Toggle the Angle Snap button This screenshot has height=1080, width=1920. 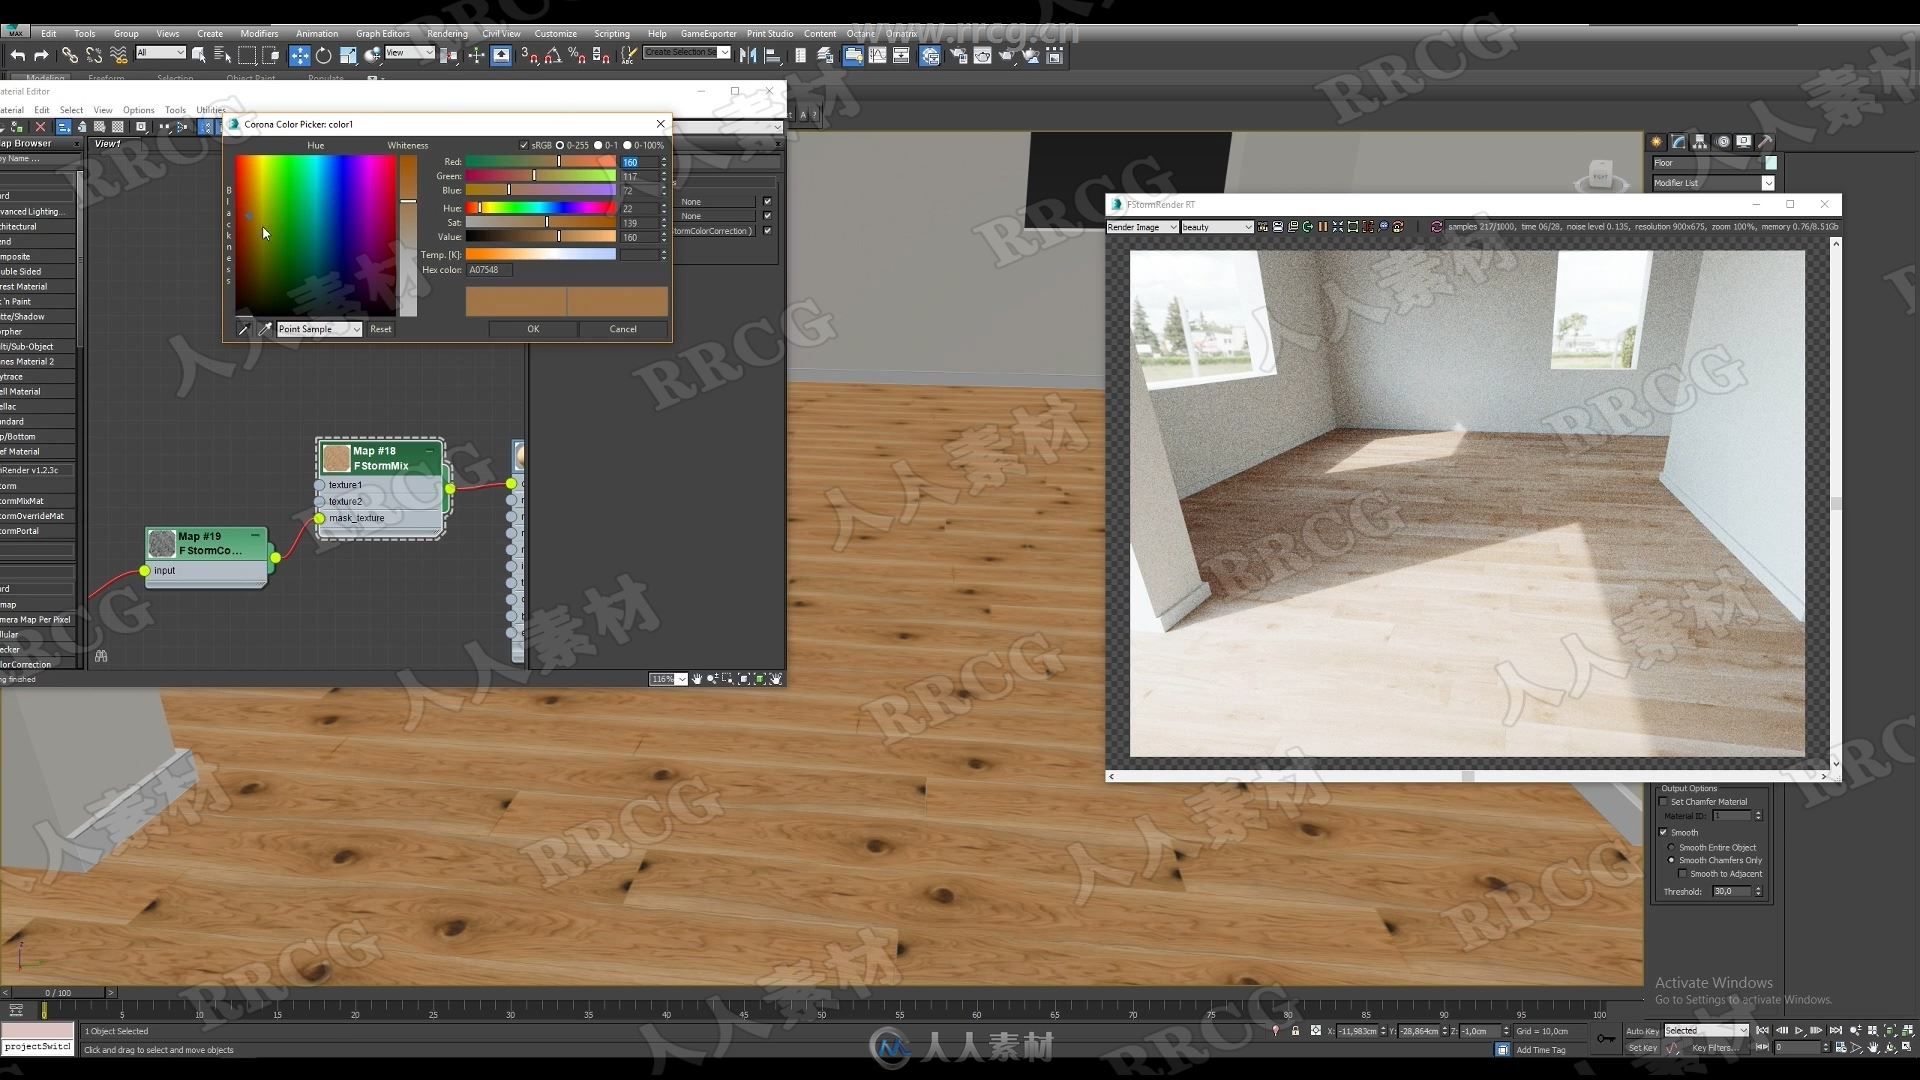click(553, 56)
